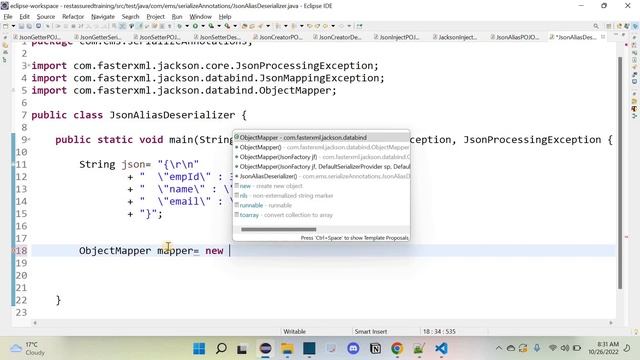640x360 pixels.
Task: Open the Project menu
Action: (155, 17)
